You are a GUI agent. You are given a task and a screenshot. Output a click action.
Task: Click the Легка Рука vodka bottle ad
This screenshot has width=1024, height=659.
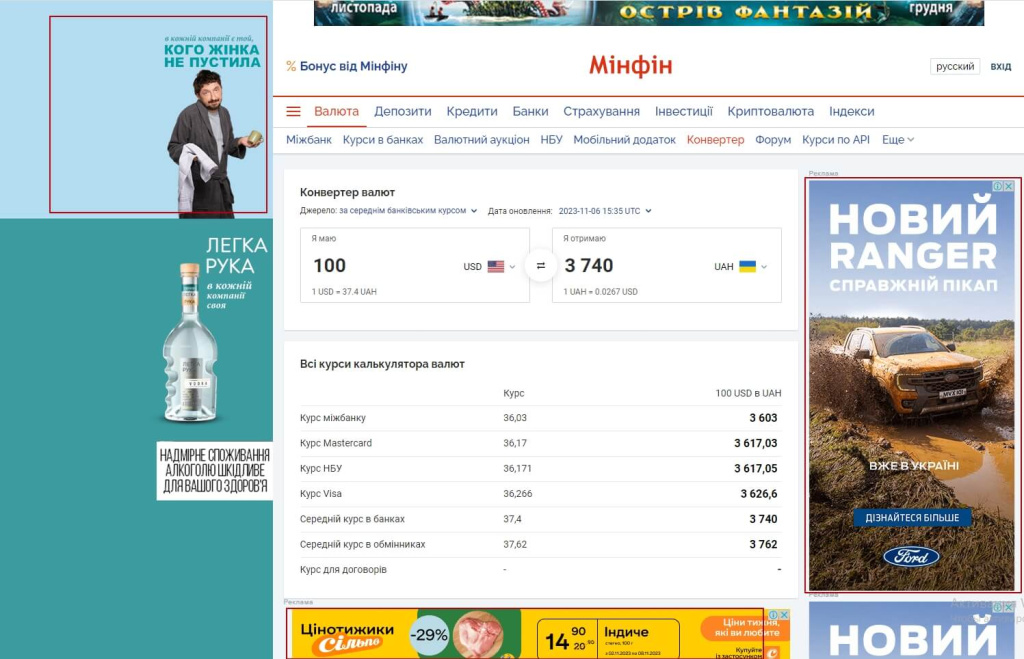point(189,343)
